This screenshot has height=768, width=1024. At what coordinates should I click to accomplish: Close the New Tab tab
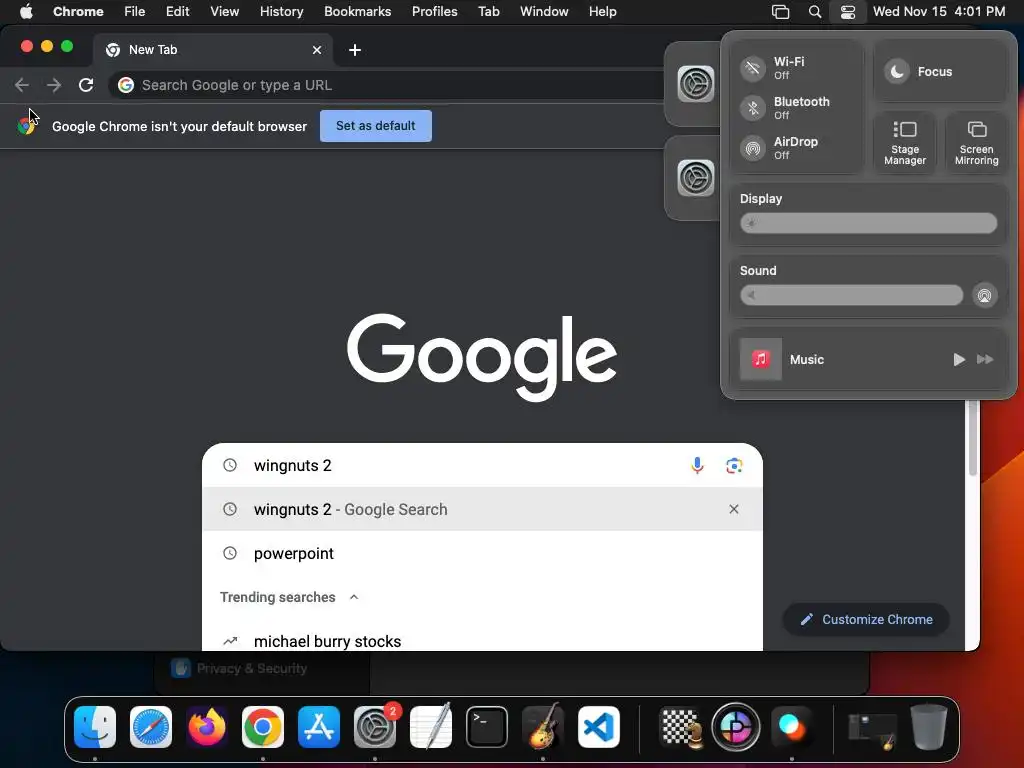pos(317,50)
